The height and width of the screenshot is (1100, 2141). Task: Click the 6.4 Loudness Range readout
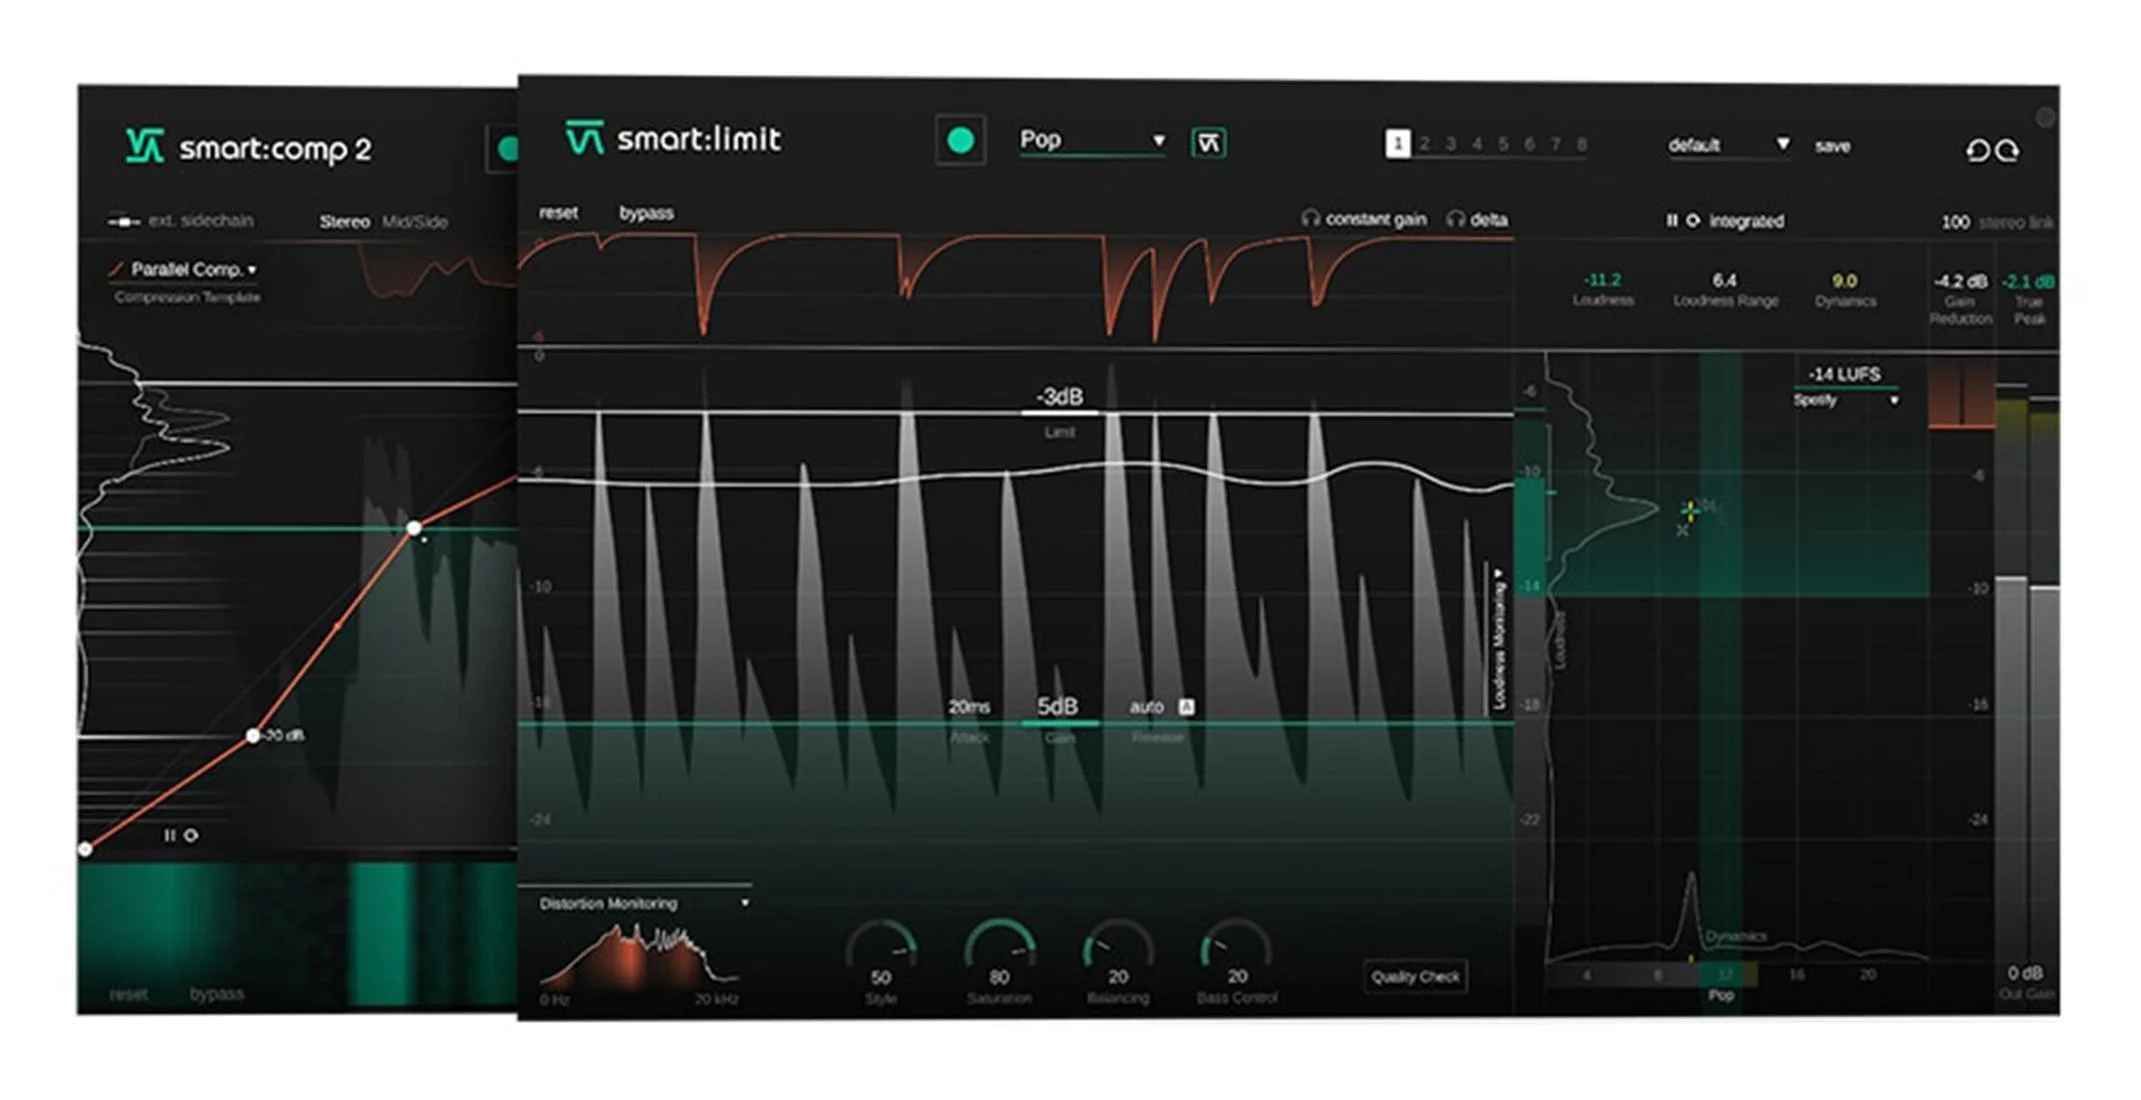(x=1725, y=280)
